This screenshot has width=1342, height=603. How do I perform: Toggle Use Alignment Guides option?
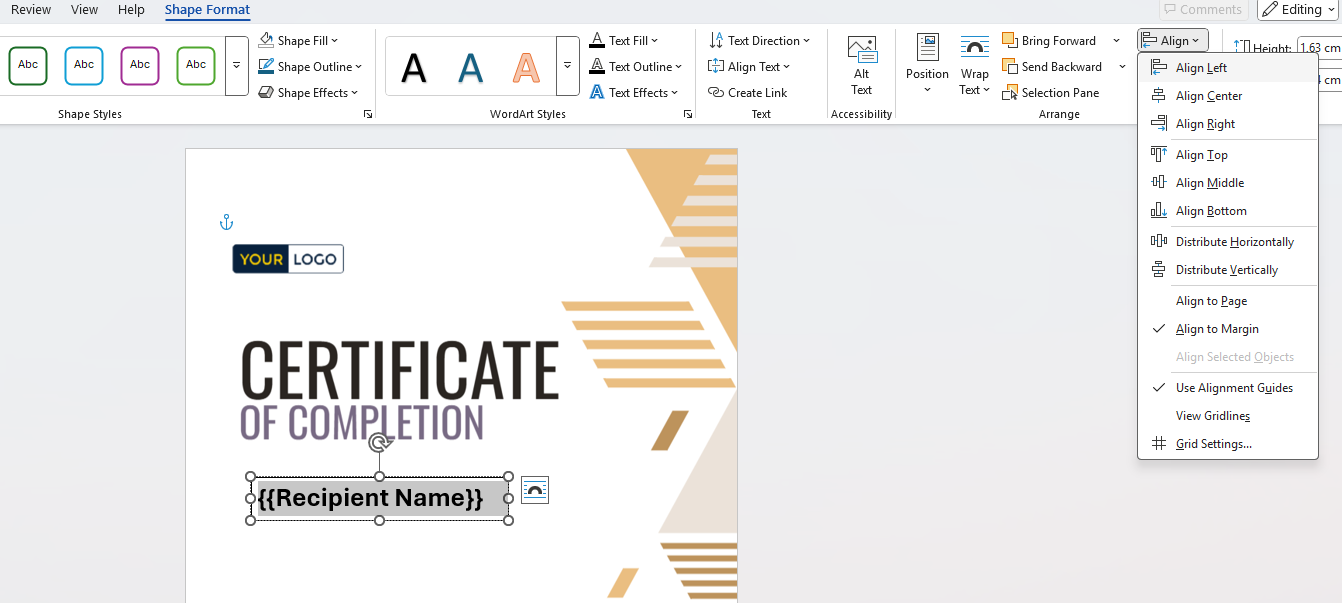coord(1228,388)
